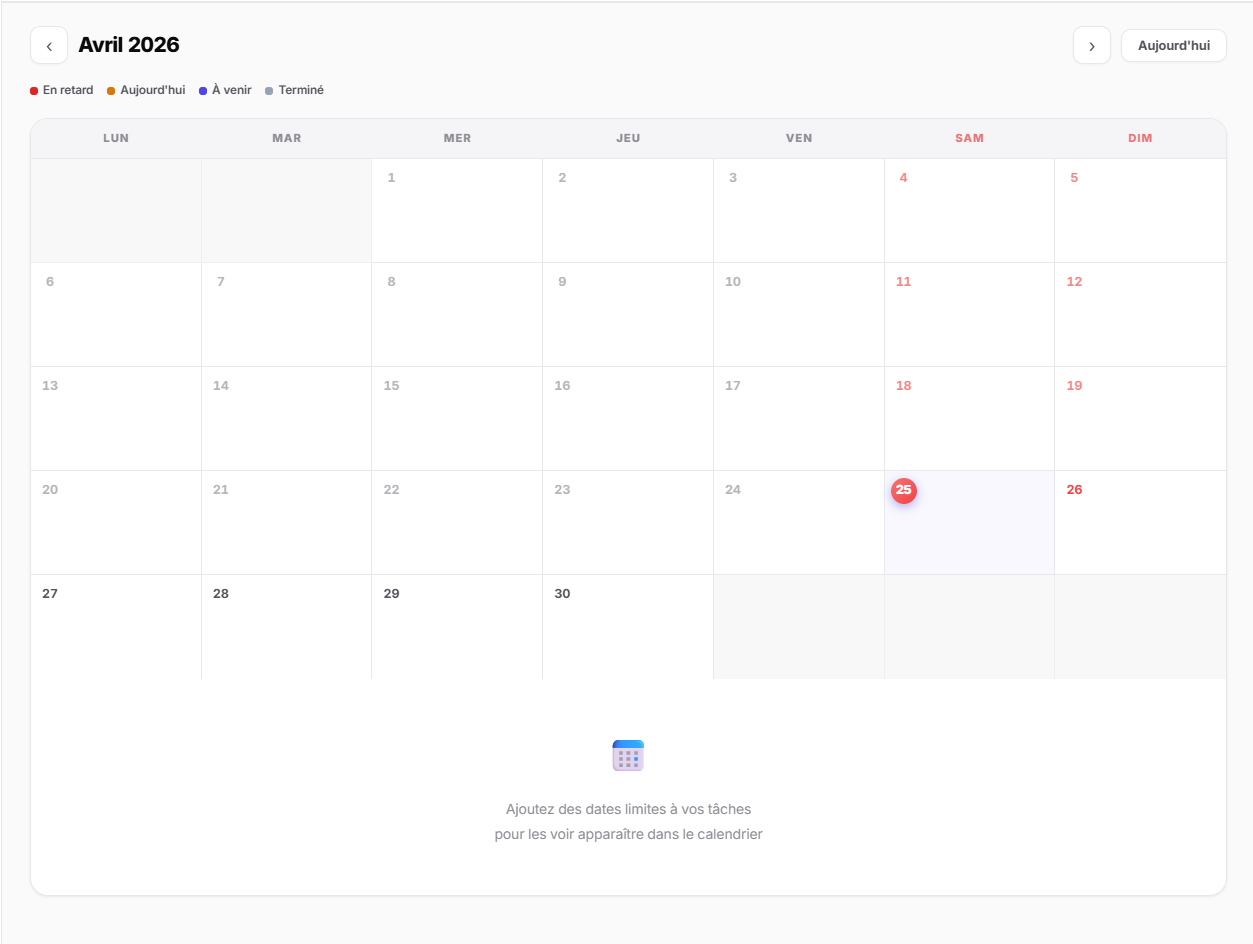Click the MAR column header

click(x=287, y=138)
